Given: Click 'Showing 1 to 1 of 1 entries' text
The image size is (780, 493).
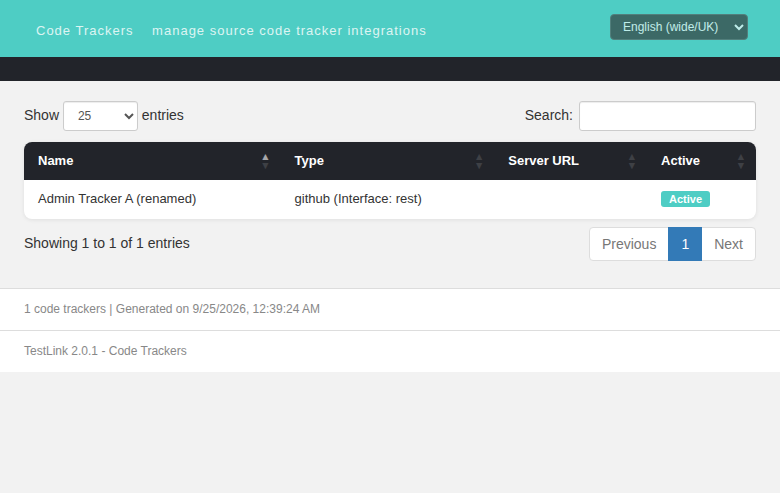Looking at the screenshot, I should [107, 243].
